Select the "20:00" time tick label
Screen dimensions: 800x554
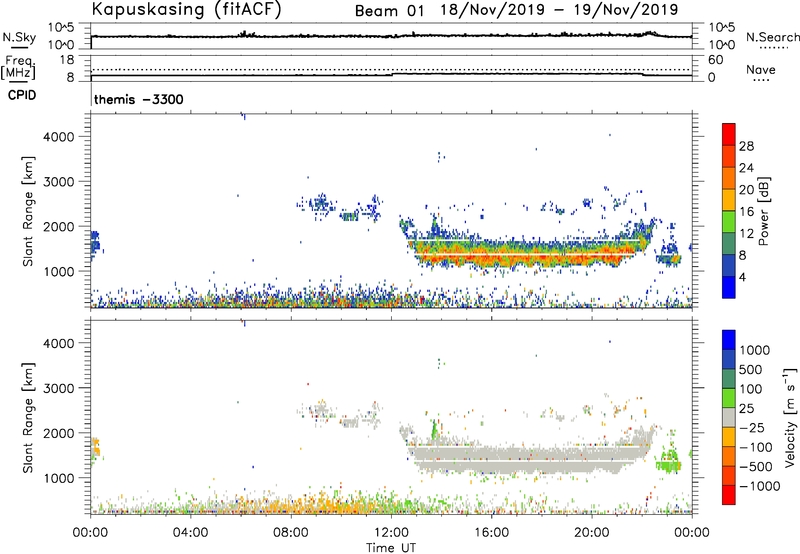[x=591, y=533]
